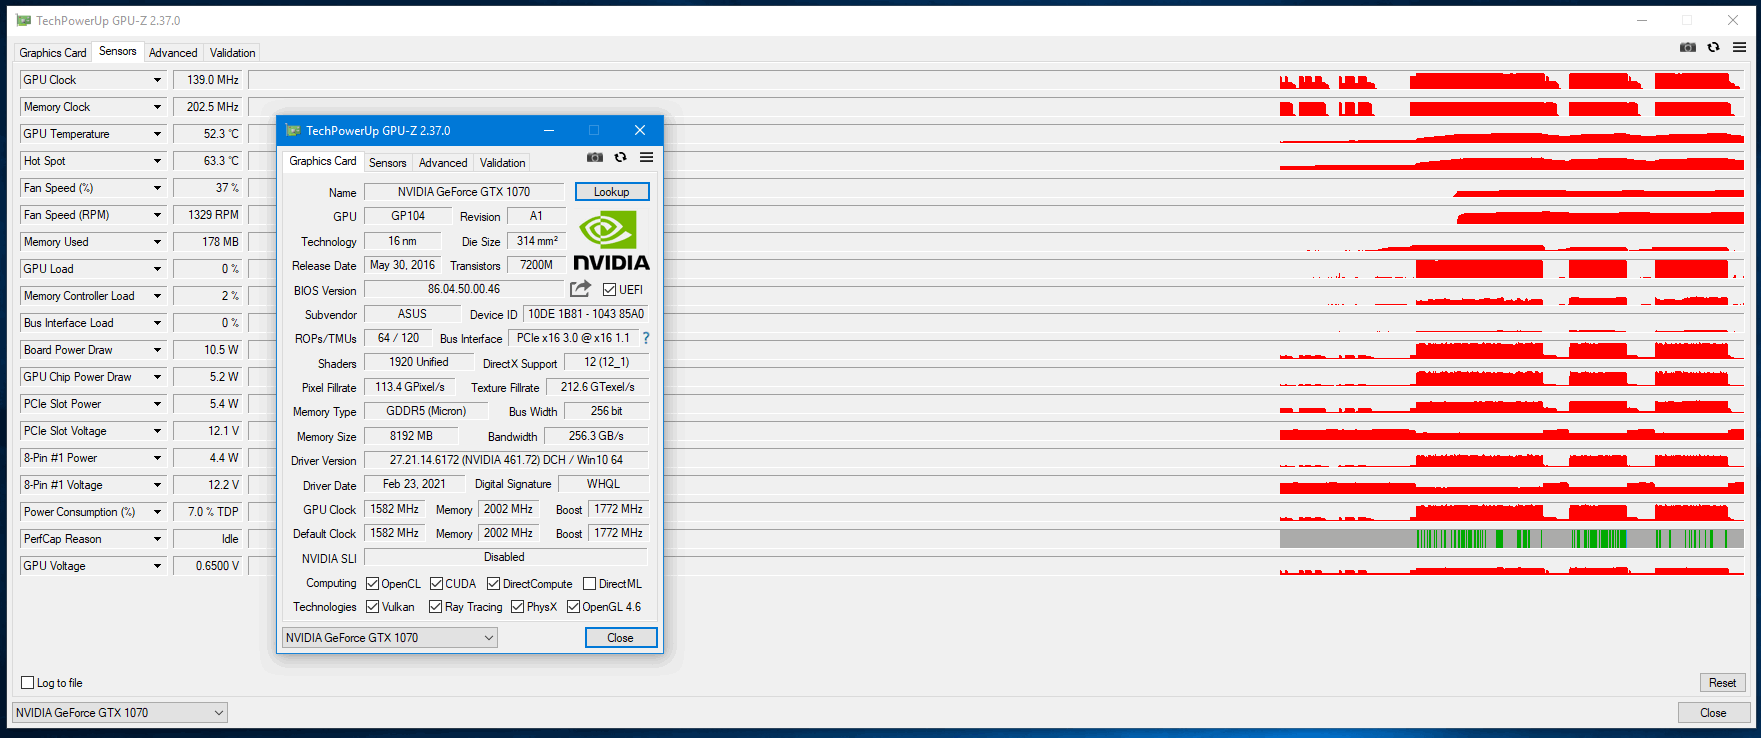Enable Log to file checkbox
Viewport: 1761px width, 738px height.
tap(28, 683)
